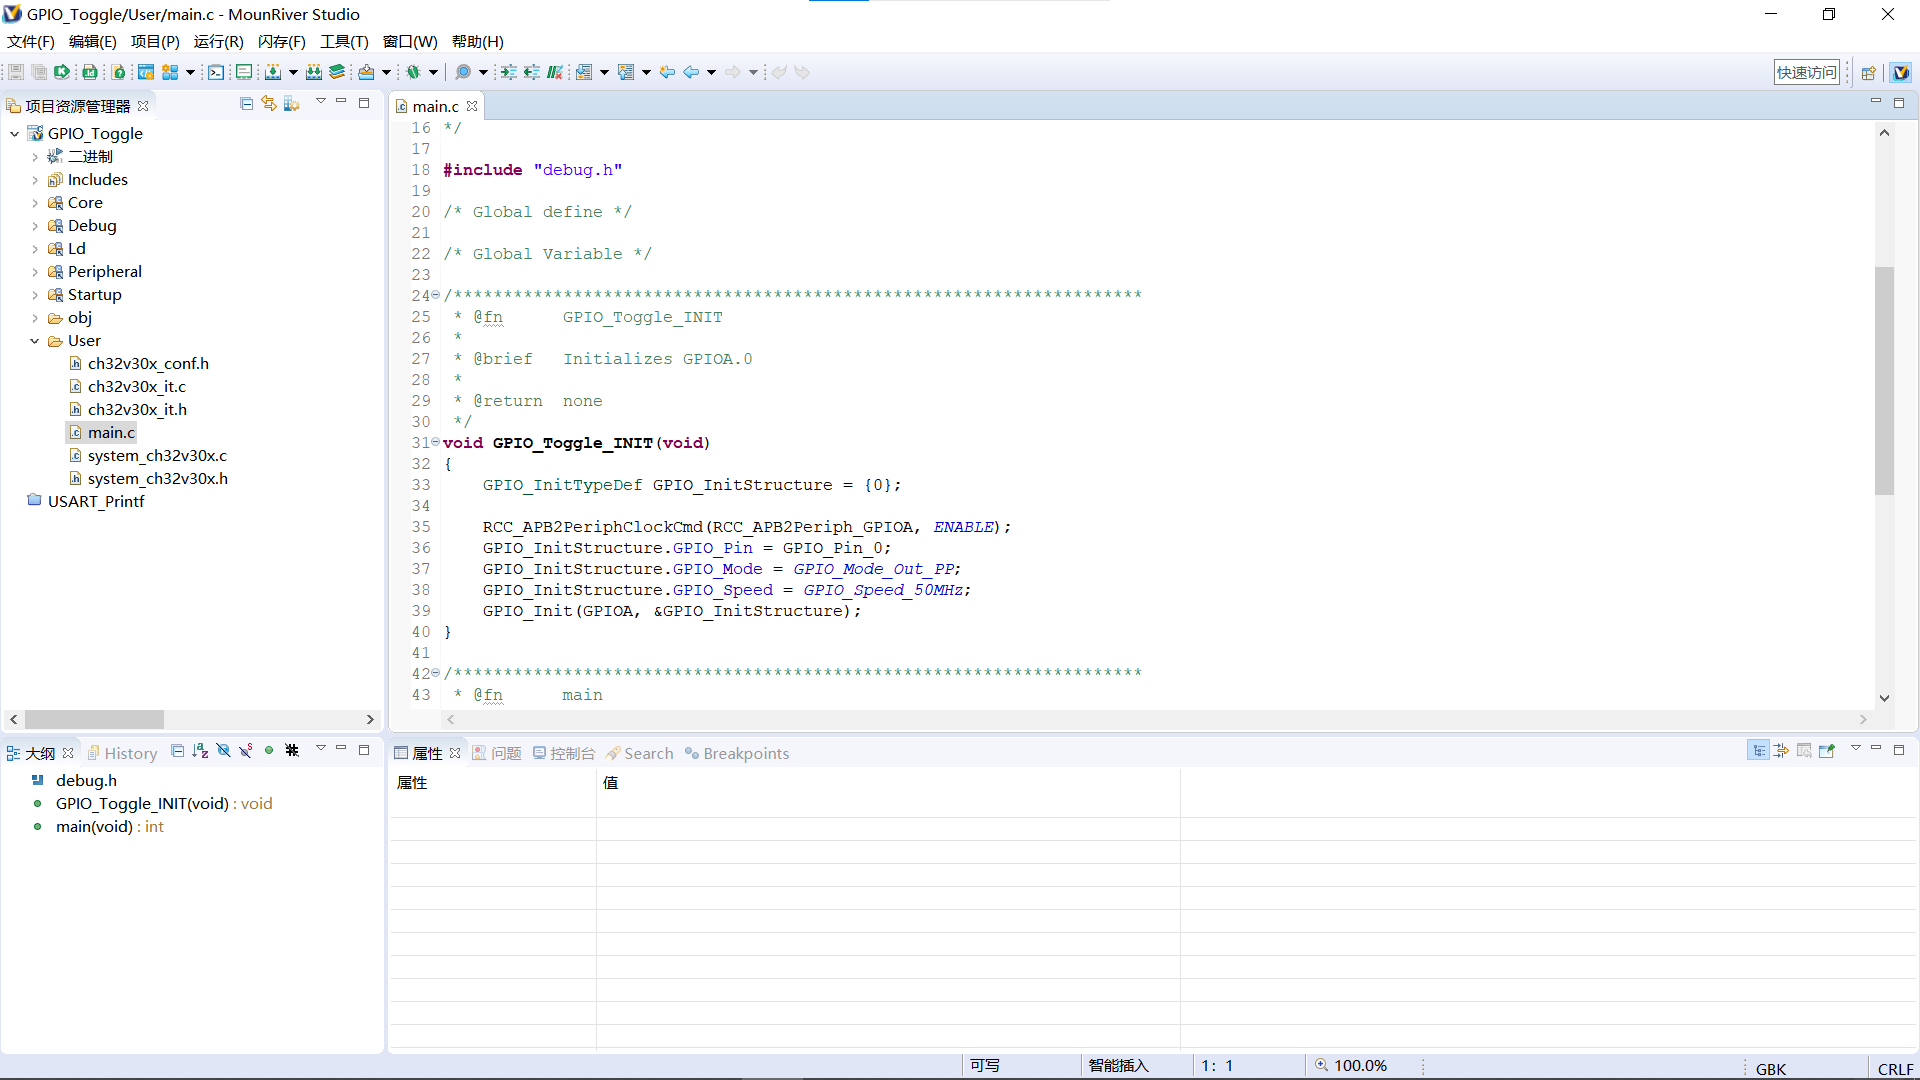
Task: Select GPIO_Toggle_INIT(void) in outline
Action: tap(163, 804)
